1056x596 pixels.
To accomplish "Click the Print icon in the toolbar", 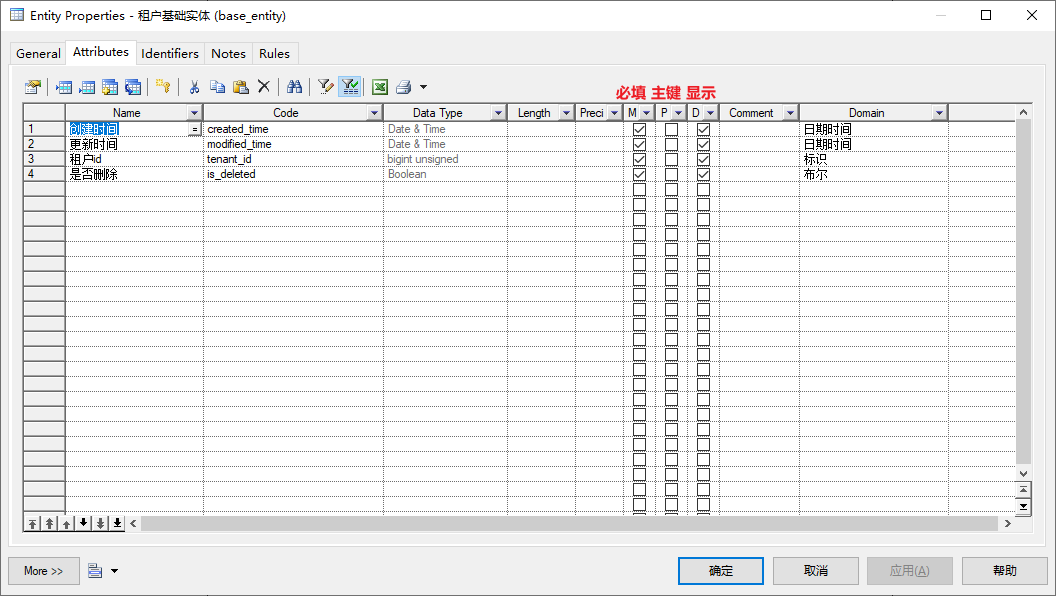I will point(403,87).
